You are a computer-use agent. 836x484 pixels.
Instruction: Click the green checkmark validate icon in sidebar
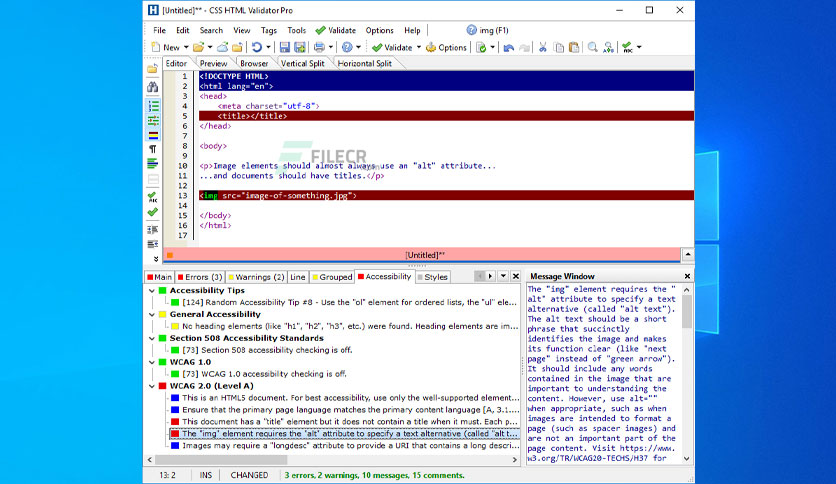click(x=153, y=212)
